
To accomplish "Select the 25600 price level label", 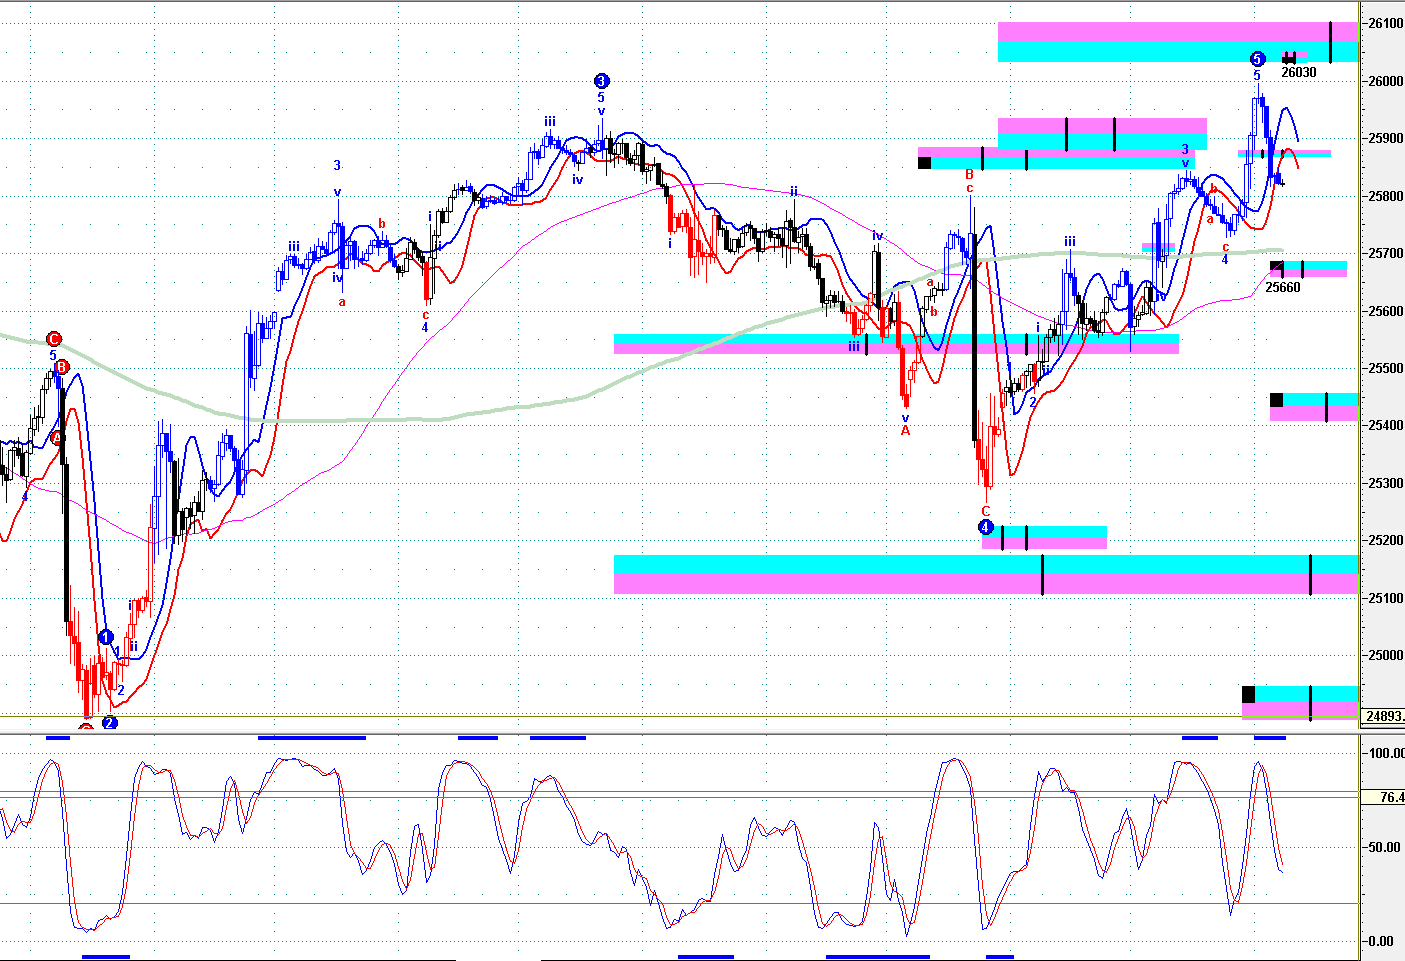I will tap(1385, 311).
